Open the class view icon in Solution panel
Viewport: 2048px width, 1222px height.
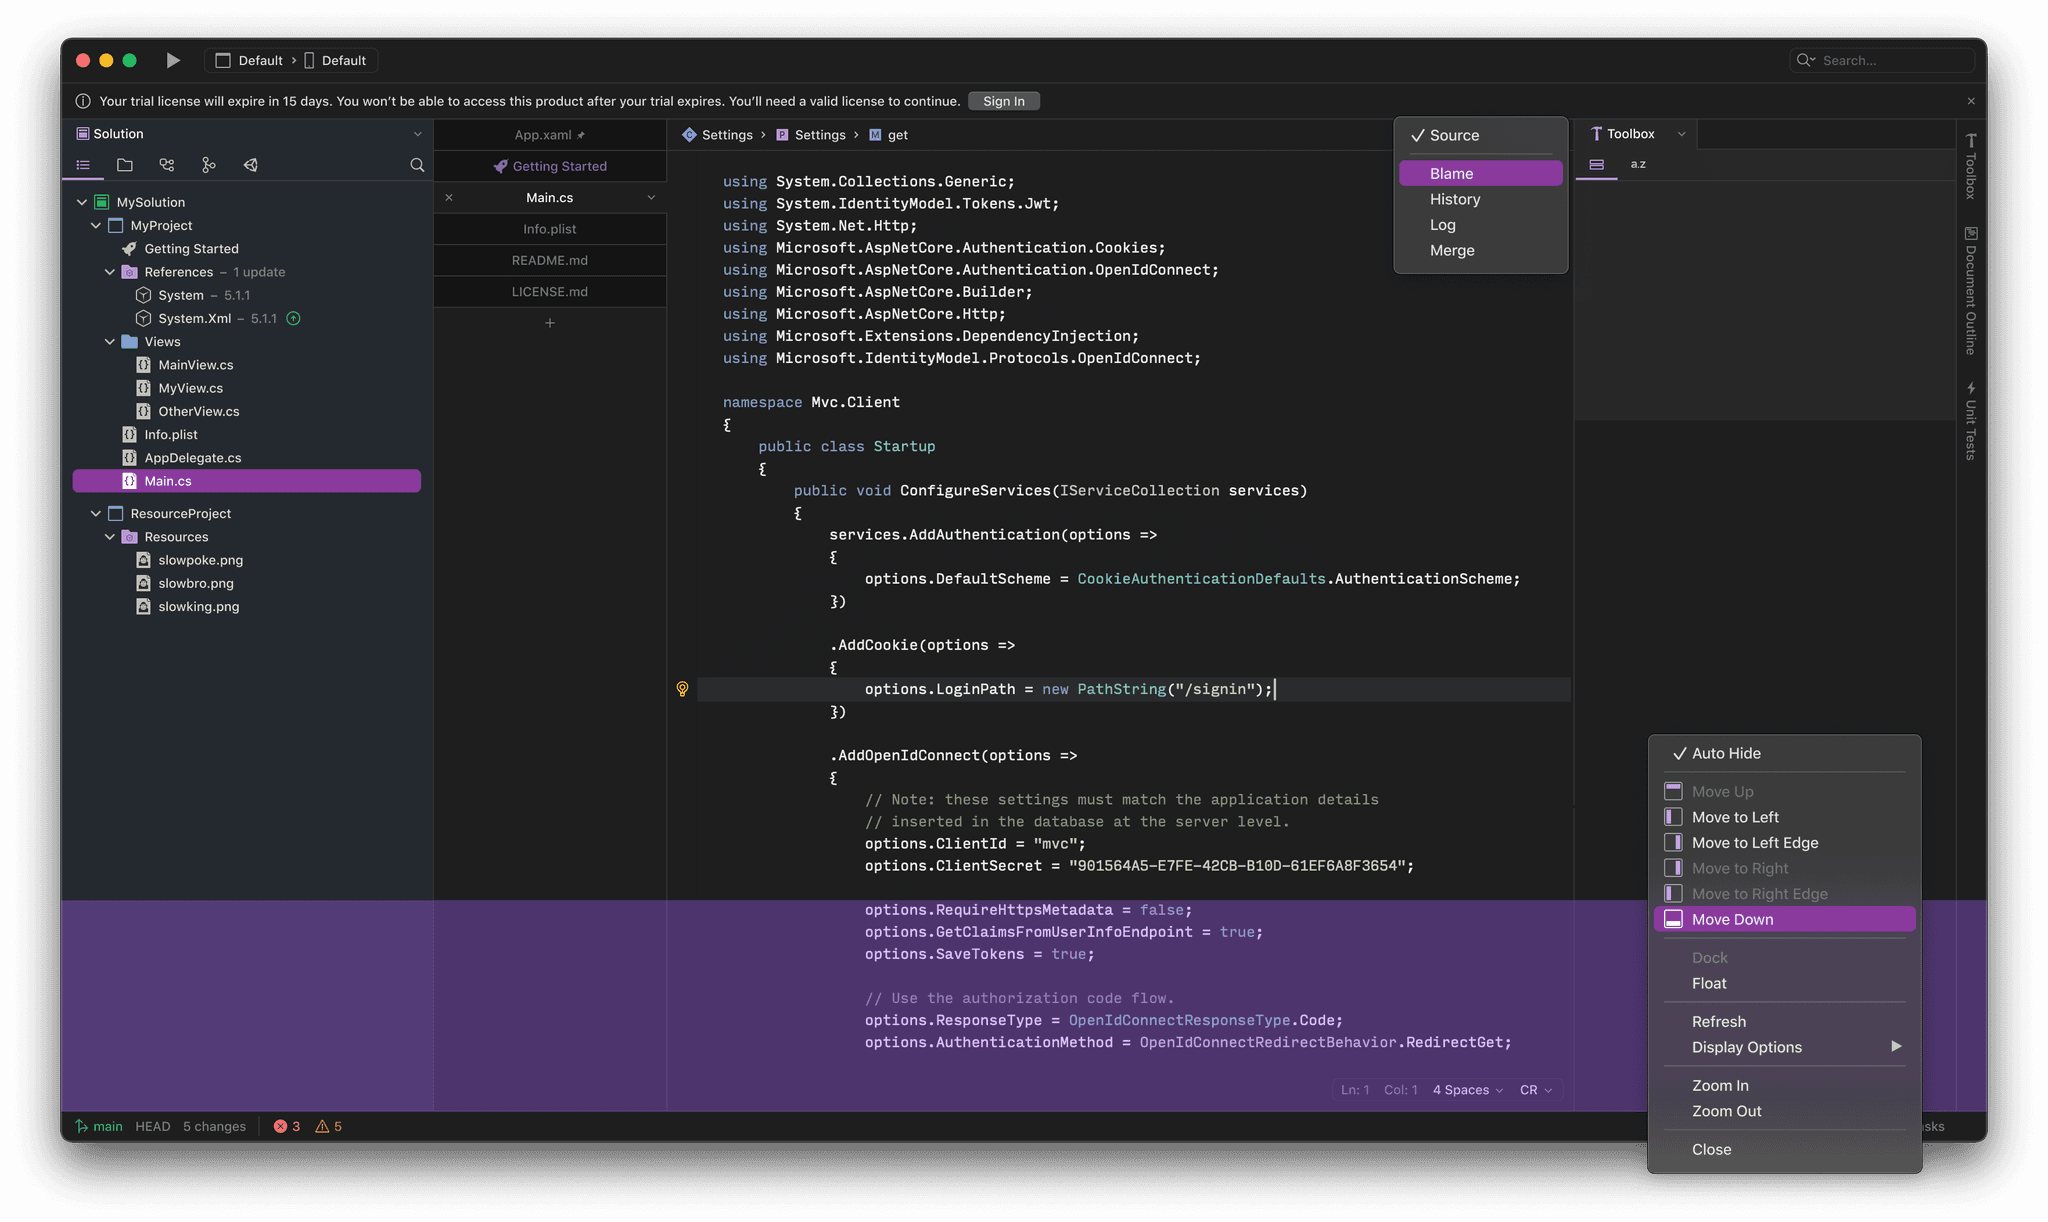point(167,165)
